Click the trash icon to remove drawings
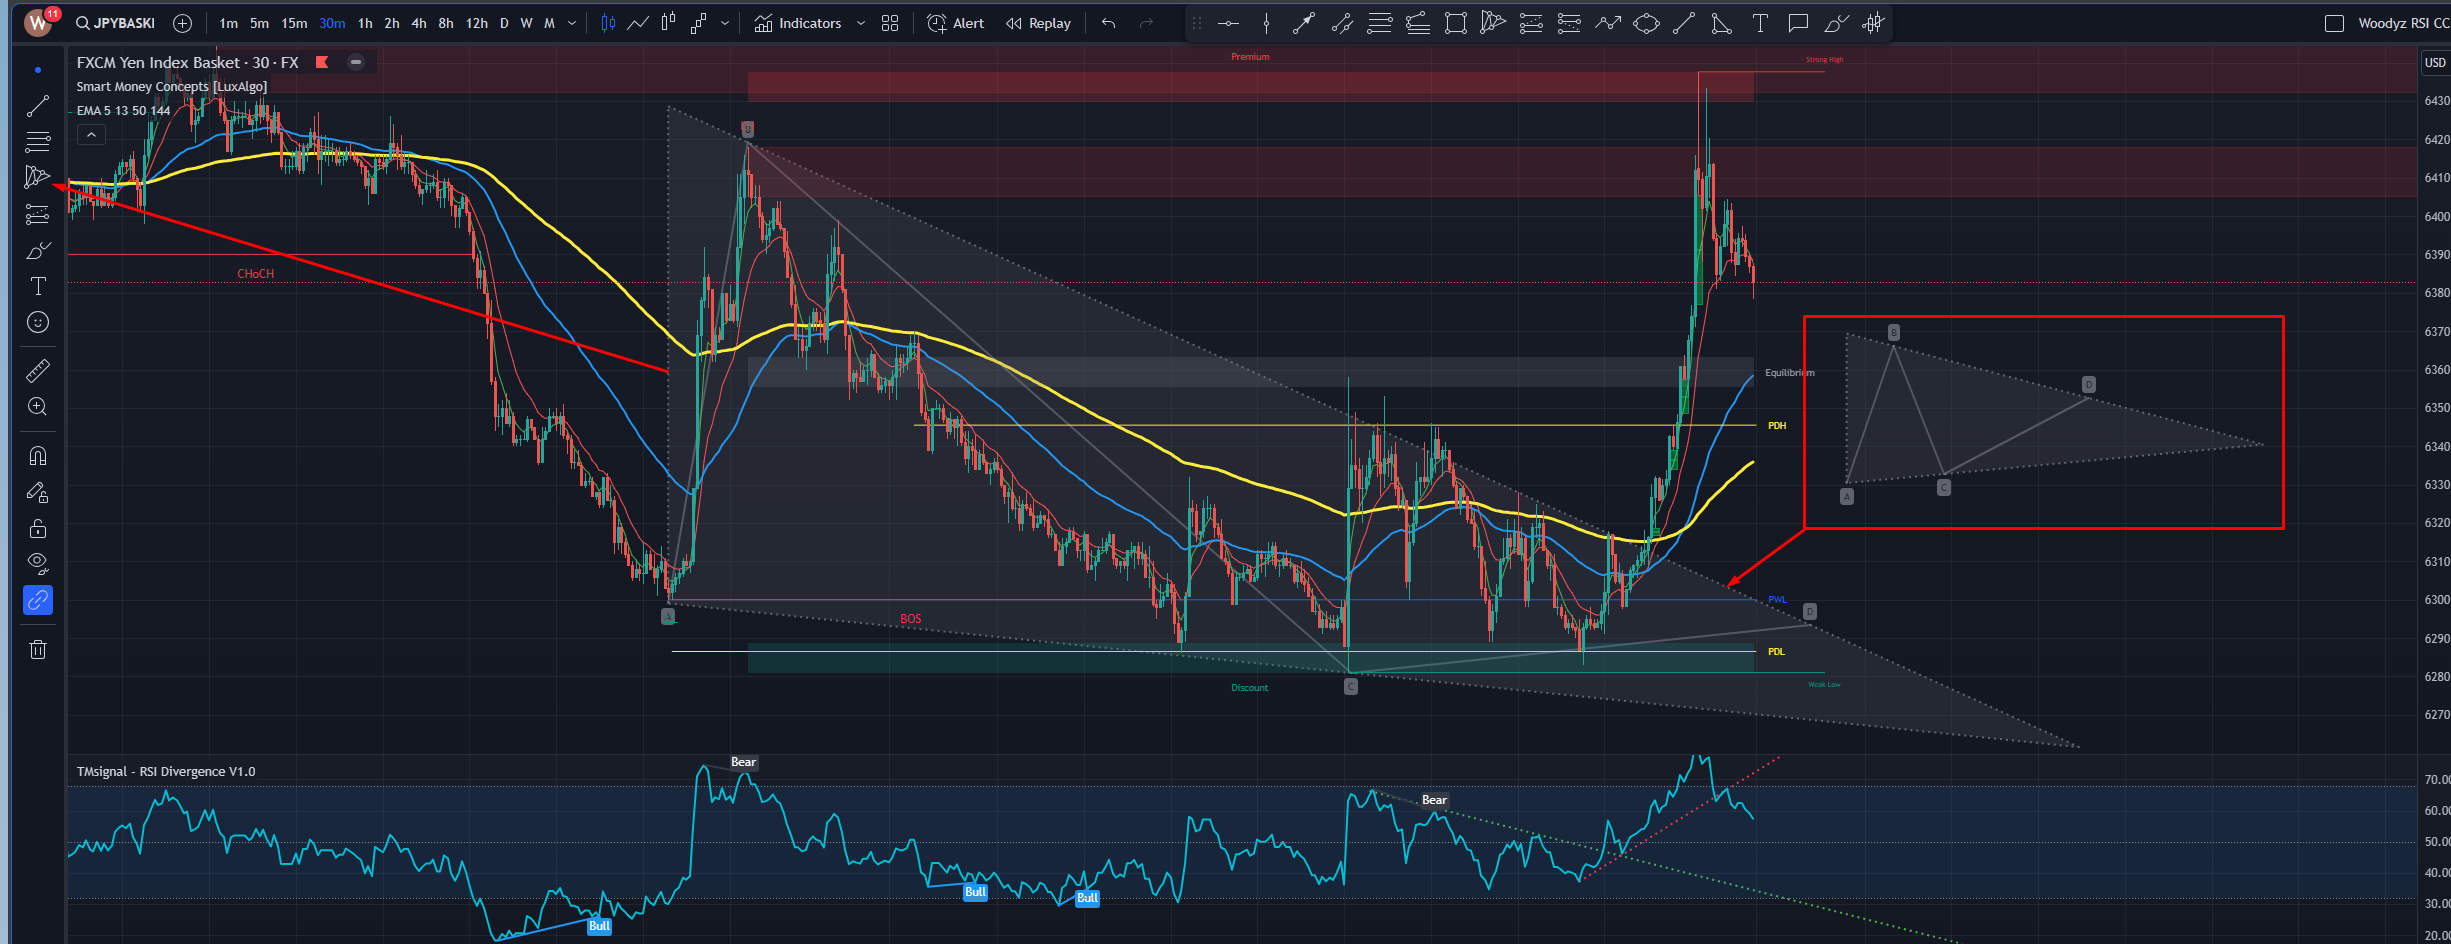This screenshot has width=2451, height=944. pos(38,650)
